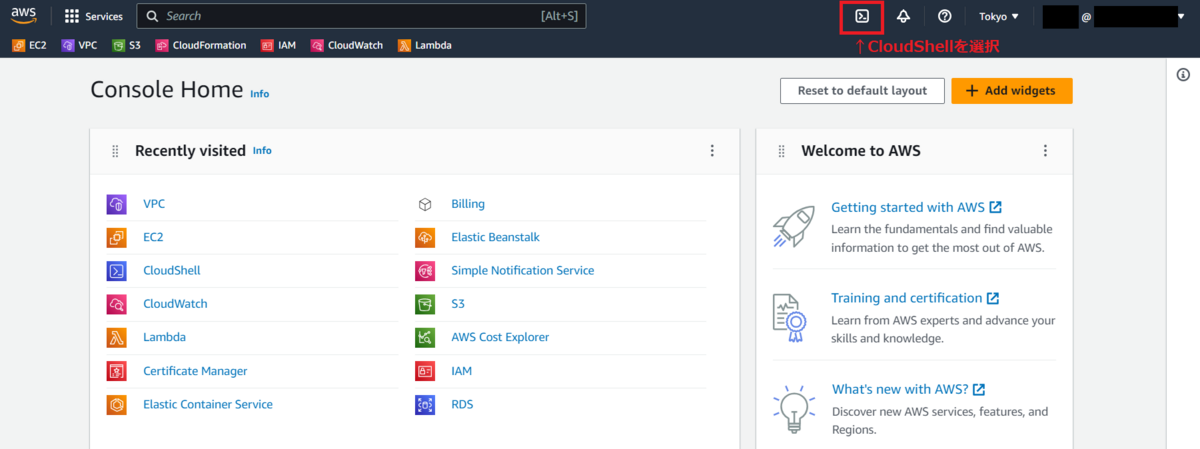This screenshot has width=1200, height=449.
Task: Open the Lambda shortcut in favorites bar
Action: coord(424,45)
